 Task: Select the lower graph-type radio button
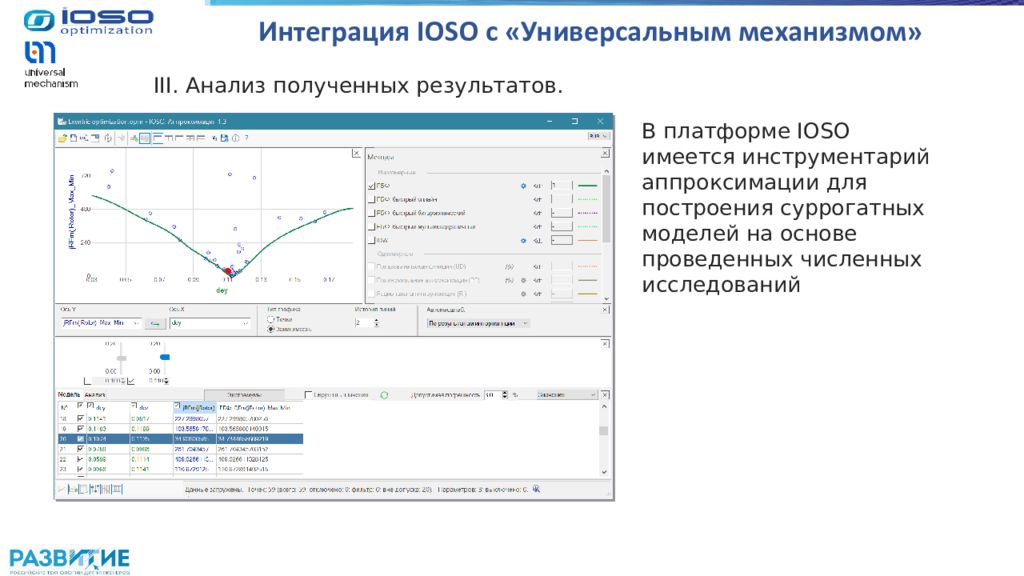270,329
